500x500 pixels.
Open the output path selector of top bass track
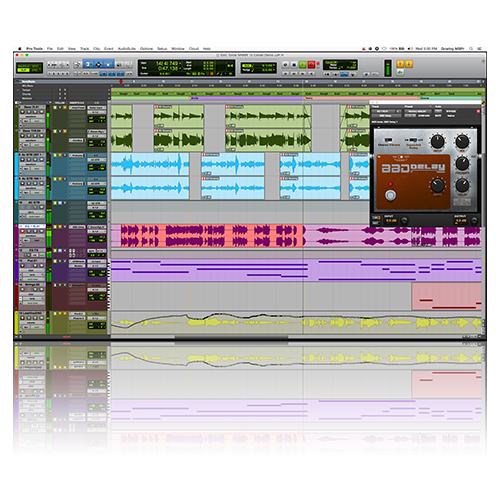(96, 112)
